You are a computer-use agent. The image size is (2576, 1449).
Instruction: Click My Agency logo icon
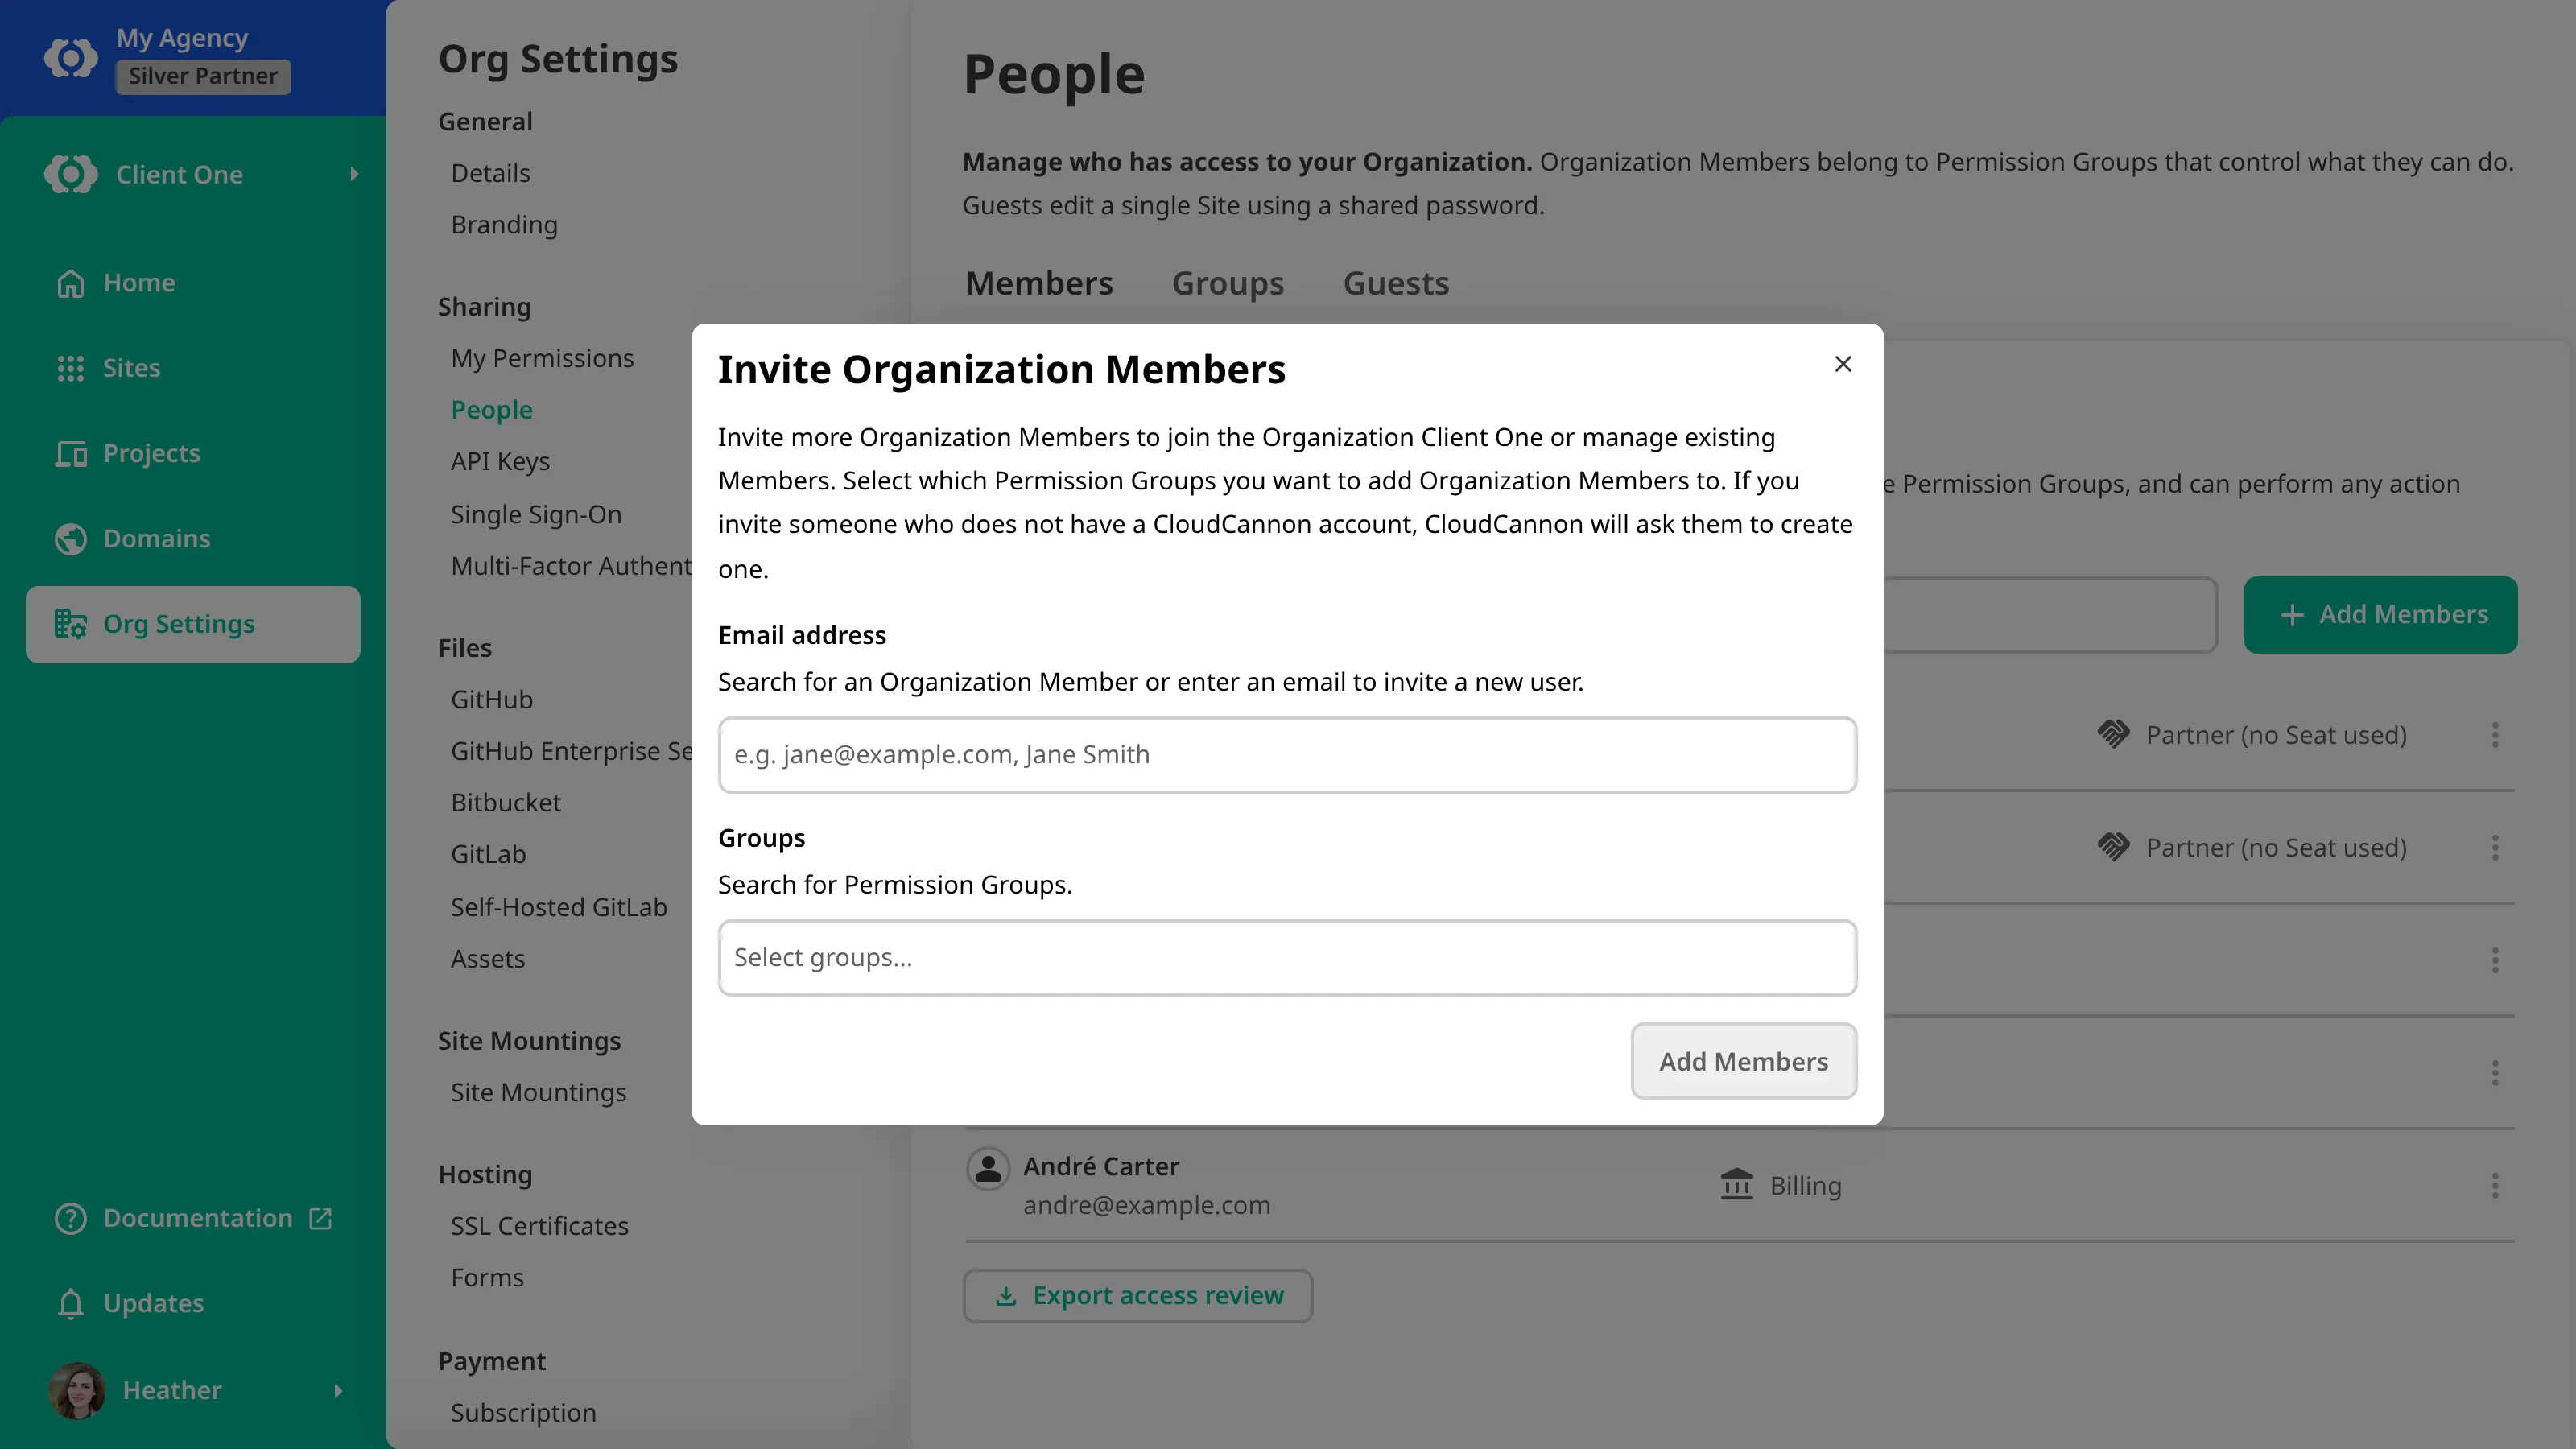(70, 58)
